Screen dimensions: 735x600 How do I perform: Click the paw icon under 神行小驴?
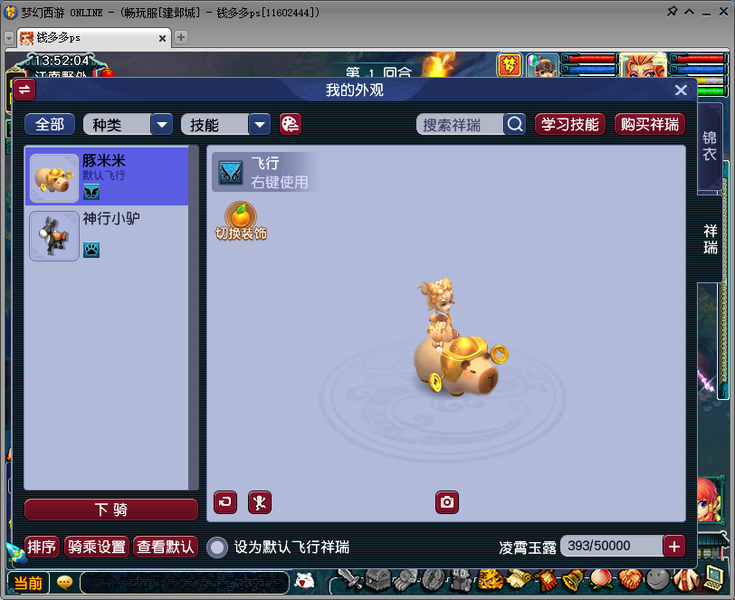coord(91,250)
